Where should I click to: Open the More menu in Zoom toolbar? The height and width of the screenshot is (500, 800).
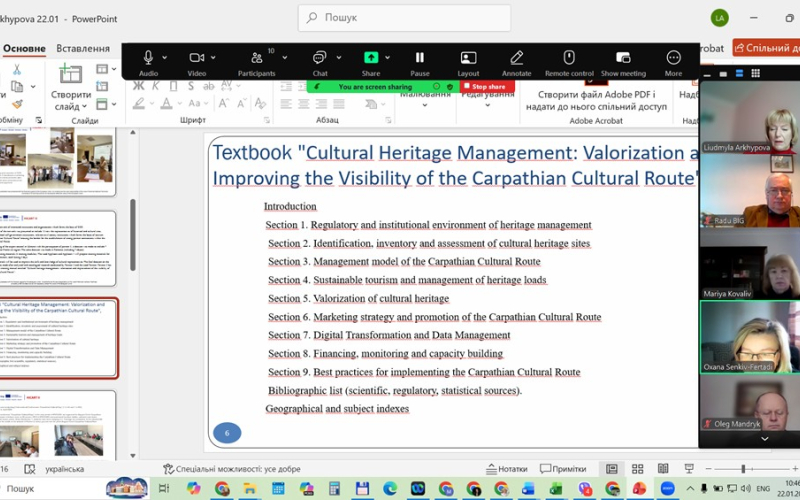[673, 58]
